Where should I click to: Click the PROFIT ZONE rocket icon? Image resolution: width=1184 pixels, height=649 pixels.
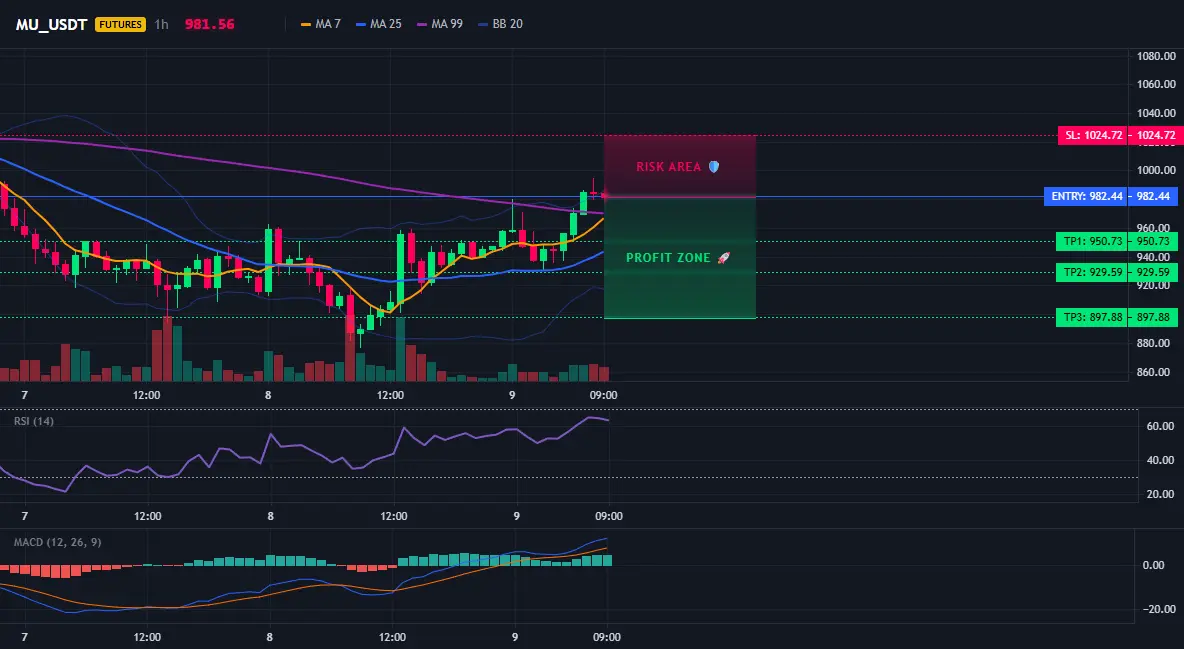click(x=723, y=258)
